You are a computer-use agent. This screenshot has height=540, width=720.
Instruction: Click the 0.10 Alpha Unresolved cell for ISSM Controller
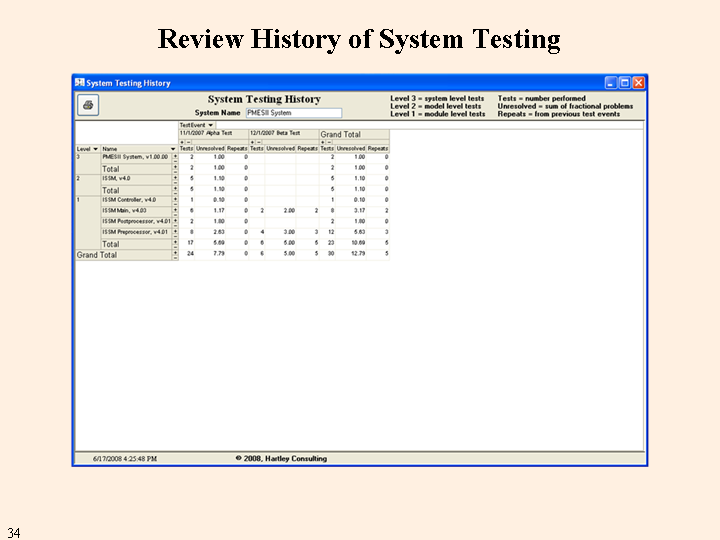coord(210,200)
